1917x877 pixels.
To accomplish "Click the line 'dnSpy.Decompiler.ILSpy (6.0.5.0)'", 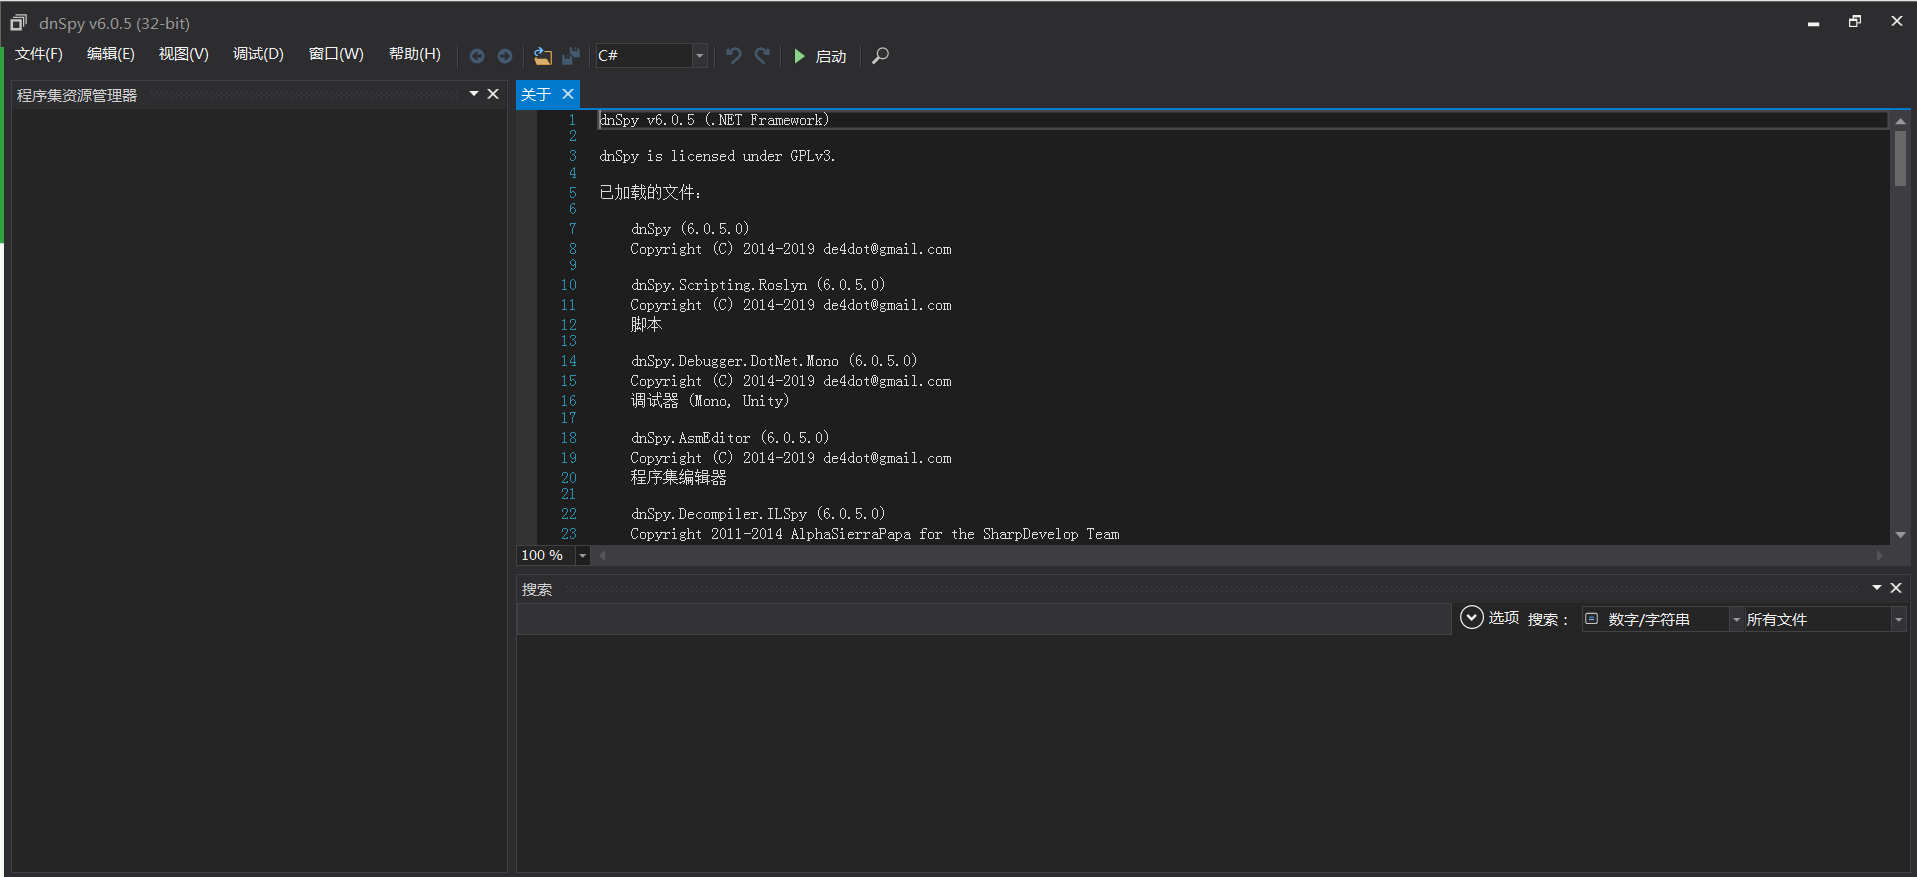I will click(758, 514).
